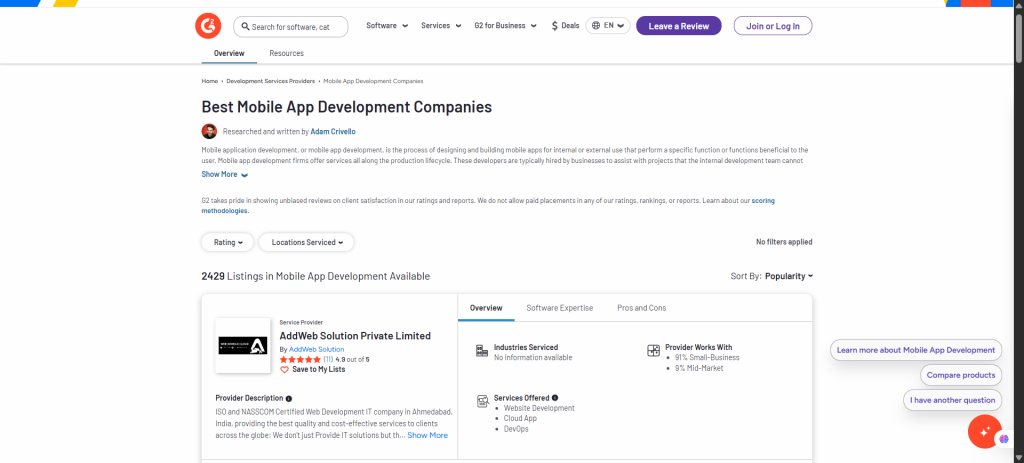1024x463 pixels.
Task: Click the Services Offered info icon
Action: [x=555, y=398]
